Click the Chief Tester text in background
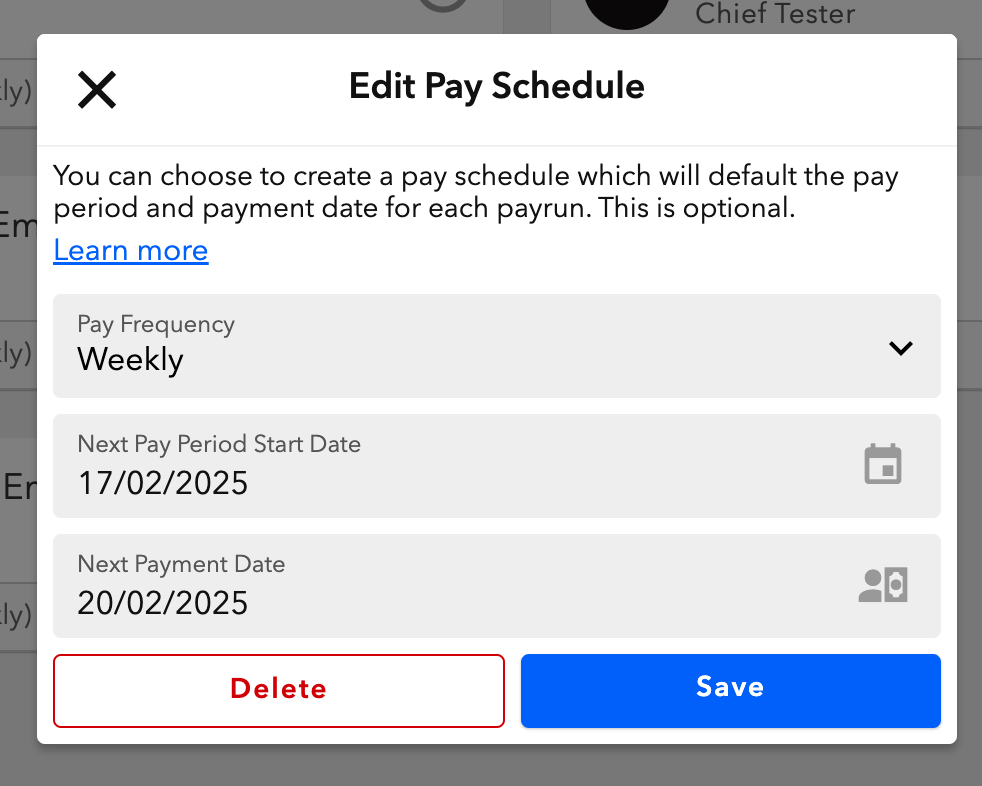This screenshot has width=982, height=786. click(x=775, y=13)
